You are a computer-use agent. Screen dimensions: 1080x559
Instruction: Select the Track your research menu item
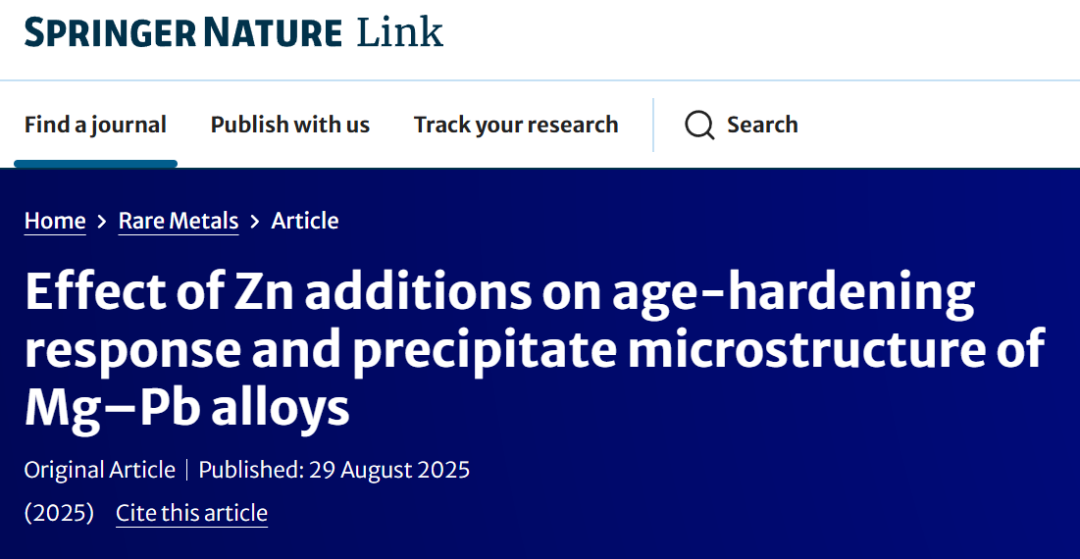click(516, 125)
